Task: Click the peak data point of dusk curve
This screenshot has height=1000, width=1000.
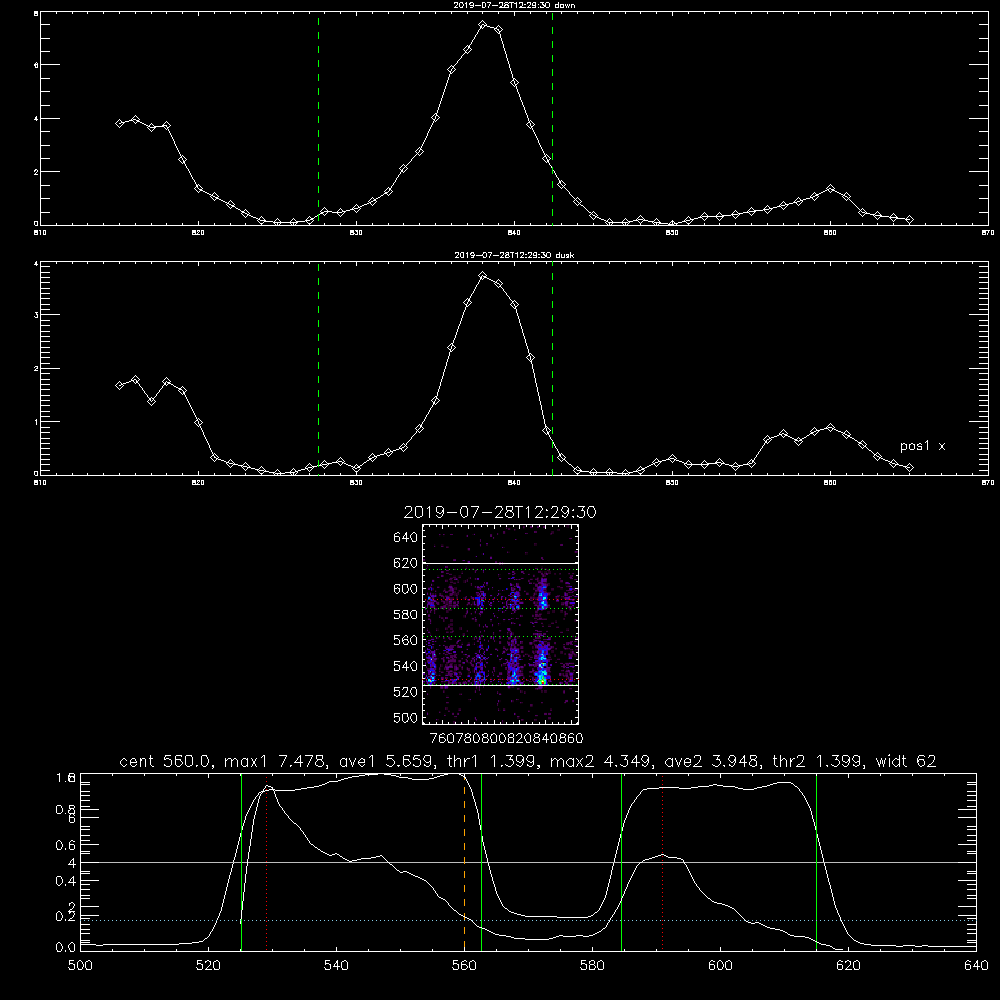Action: pos(483,276)
